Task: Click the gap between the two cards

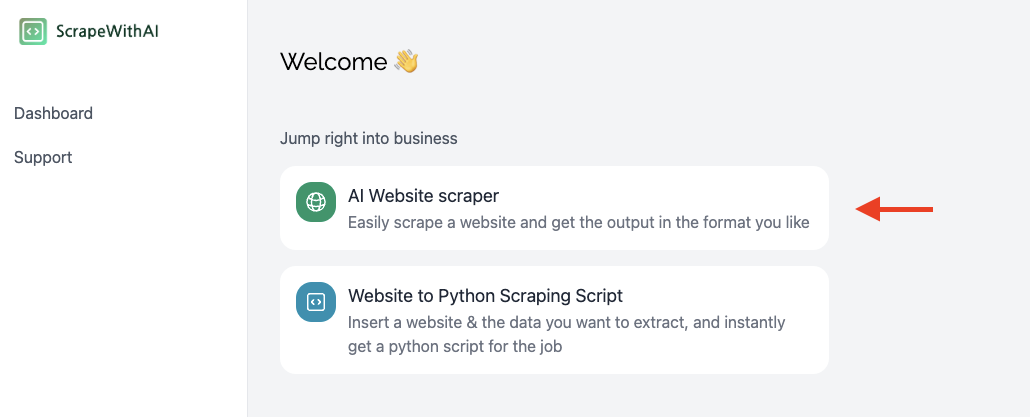Action: click(554, 258)
